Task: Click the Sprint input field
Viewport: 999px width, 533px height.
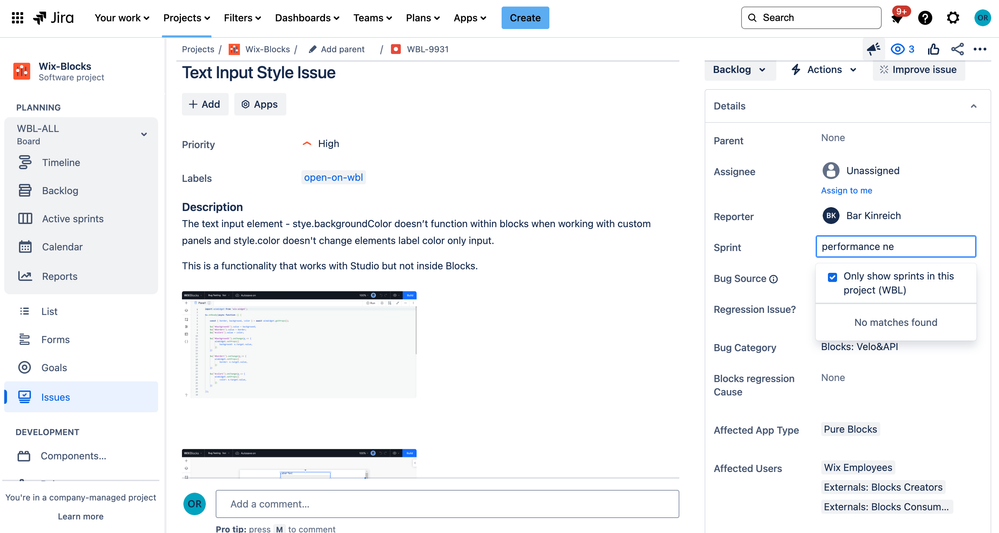Action: (x=896, y=246)
